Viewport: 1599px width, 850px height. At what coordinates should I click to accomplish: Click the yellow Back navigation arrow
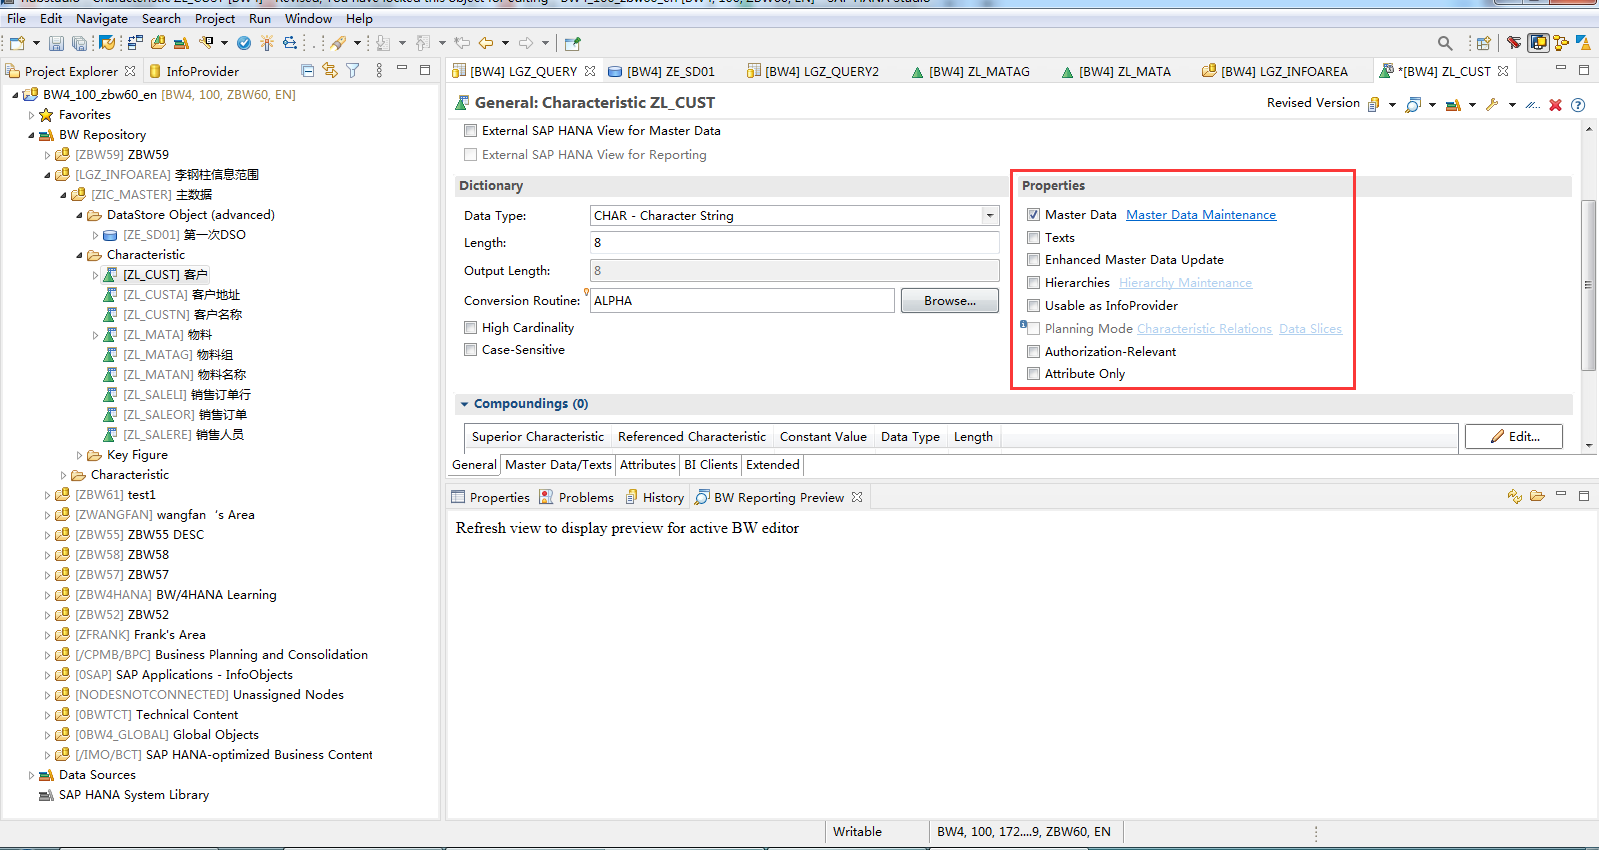pyautogui.click(x=486, y=43)
